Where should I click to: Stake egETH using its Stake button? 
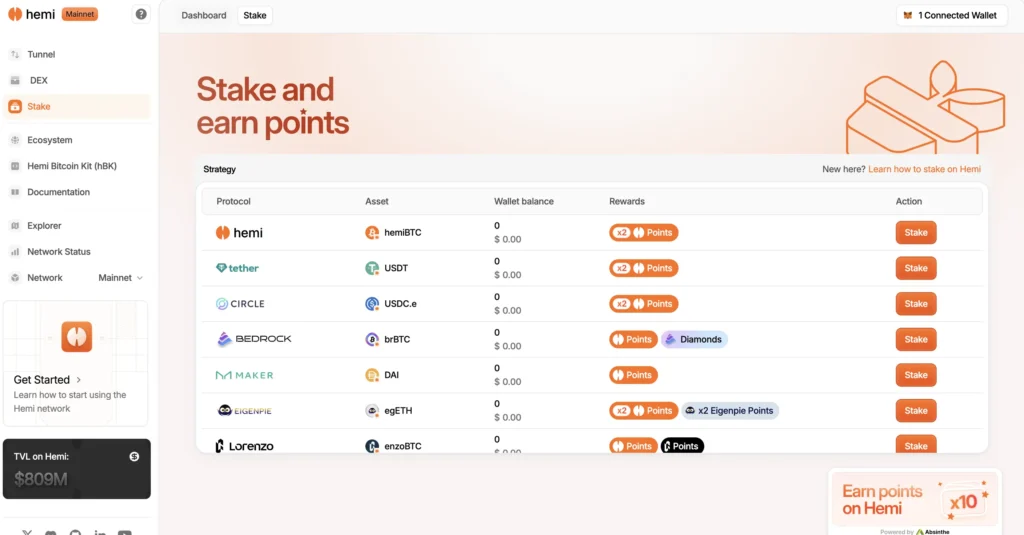pos(916,410)
